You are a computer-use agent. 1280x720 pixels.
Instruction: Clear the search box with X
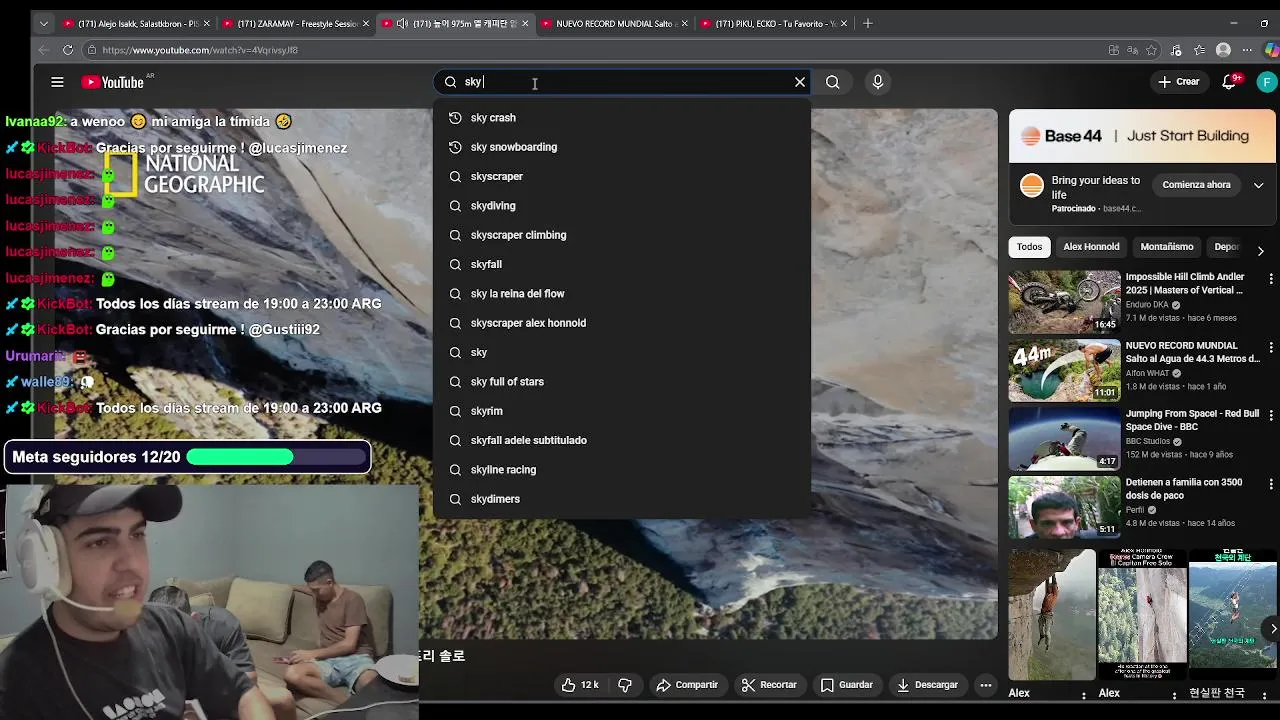click(800, 82)
